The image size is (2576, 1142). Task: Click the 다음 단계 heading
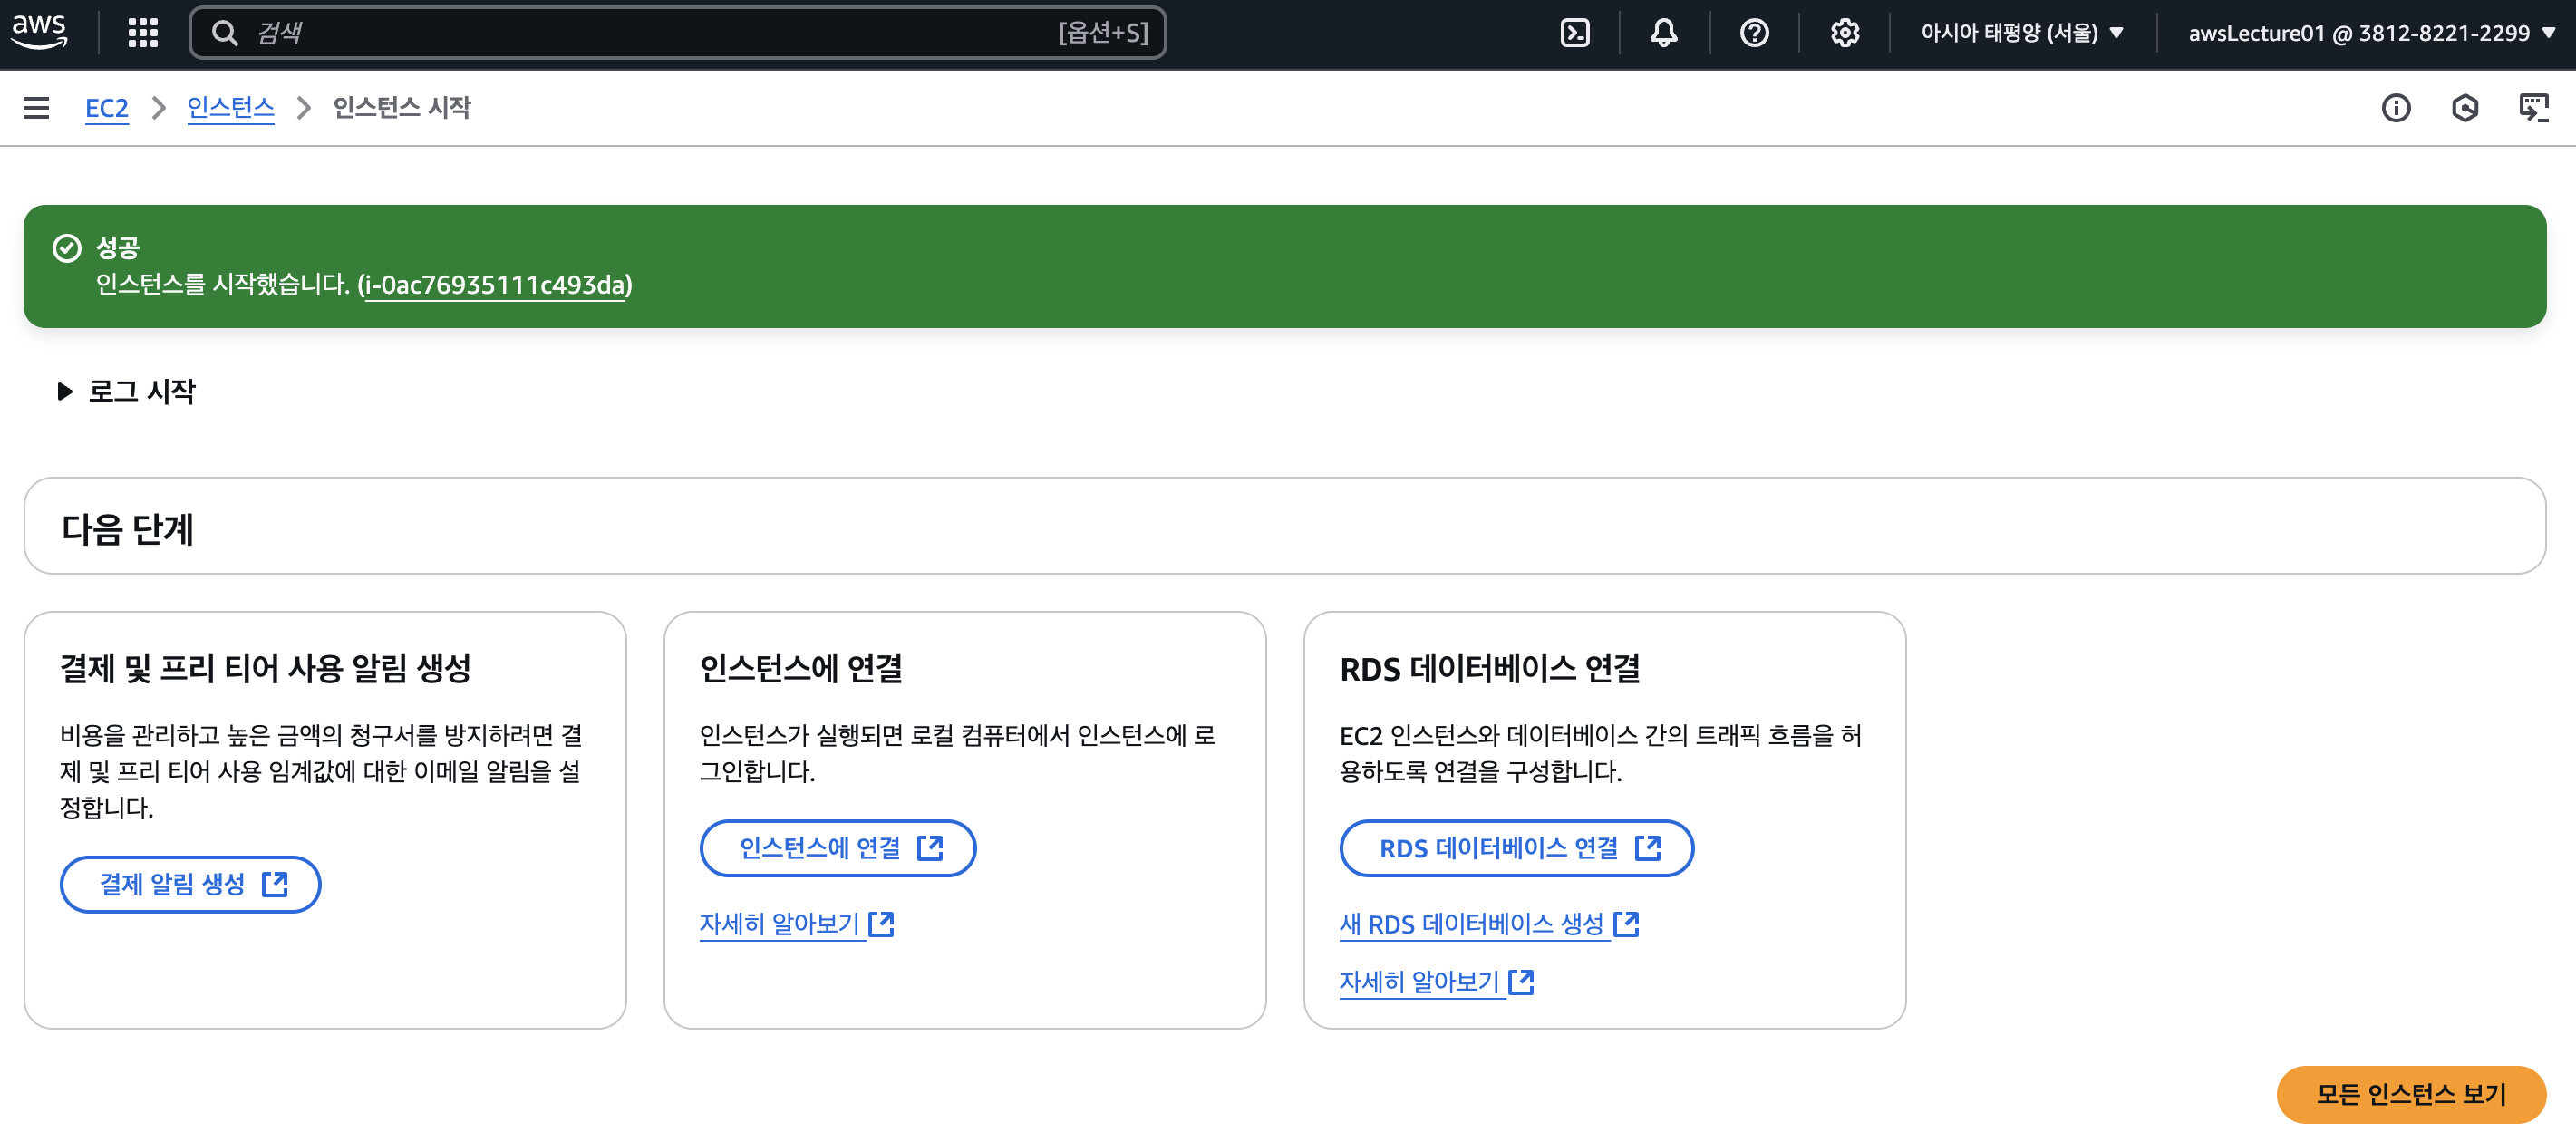128,529
